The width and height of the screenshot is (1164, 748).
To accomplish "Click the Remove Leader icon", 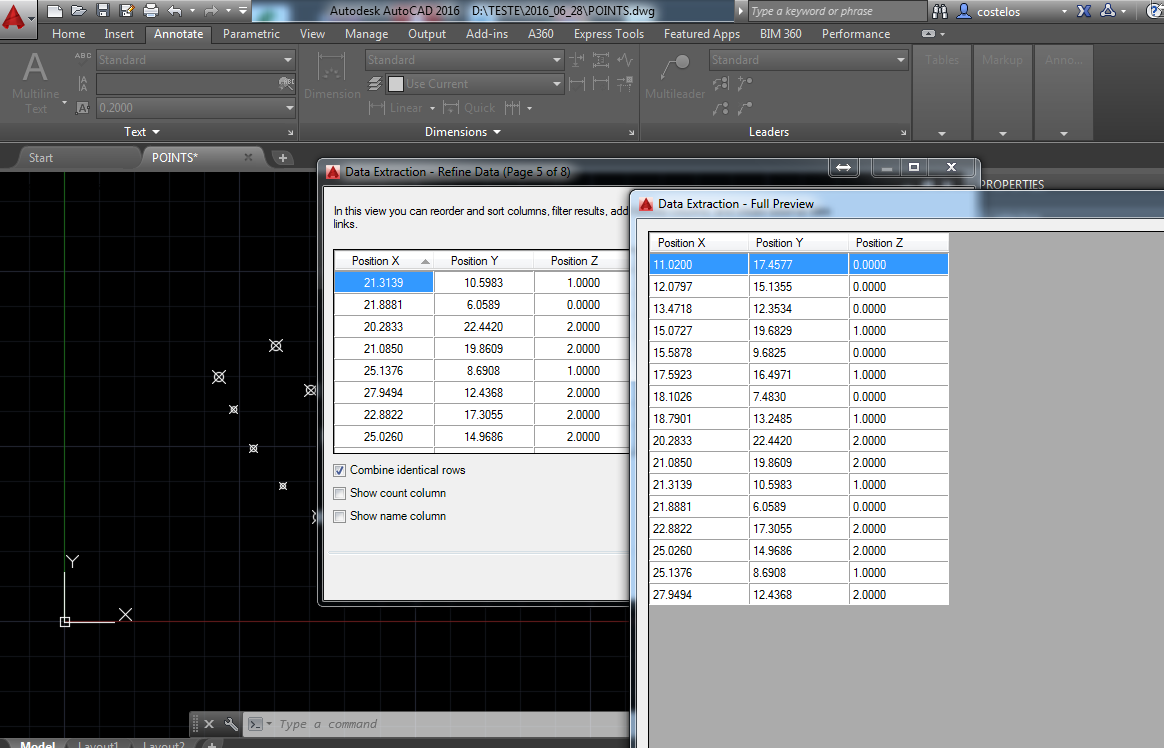I will tap(745, 108).
